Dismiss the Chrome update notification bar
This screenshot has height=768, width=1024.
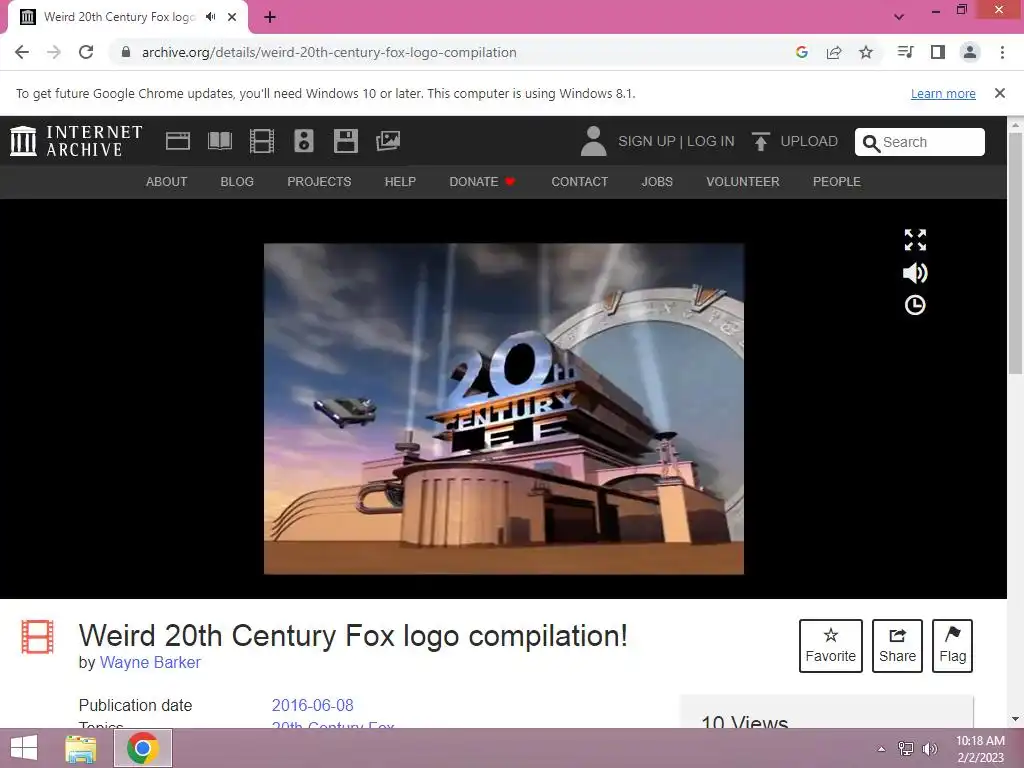coord(1000,93)
